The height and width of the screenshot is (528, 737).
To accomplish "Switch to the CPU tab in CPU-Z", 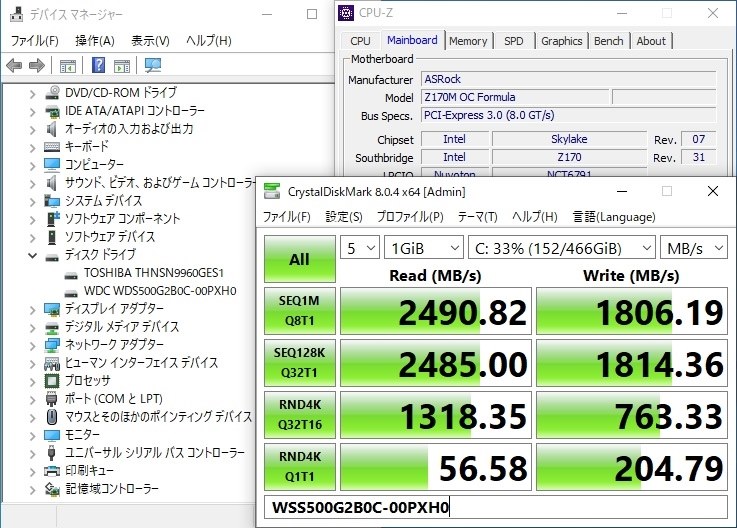I will click(360, 41).
